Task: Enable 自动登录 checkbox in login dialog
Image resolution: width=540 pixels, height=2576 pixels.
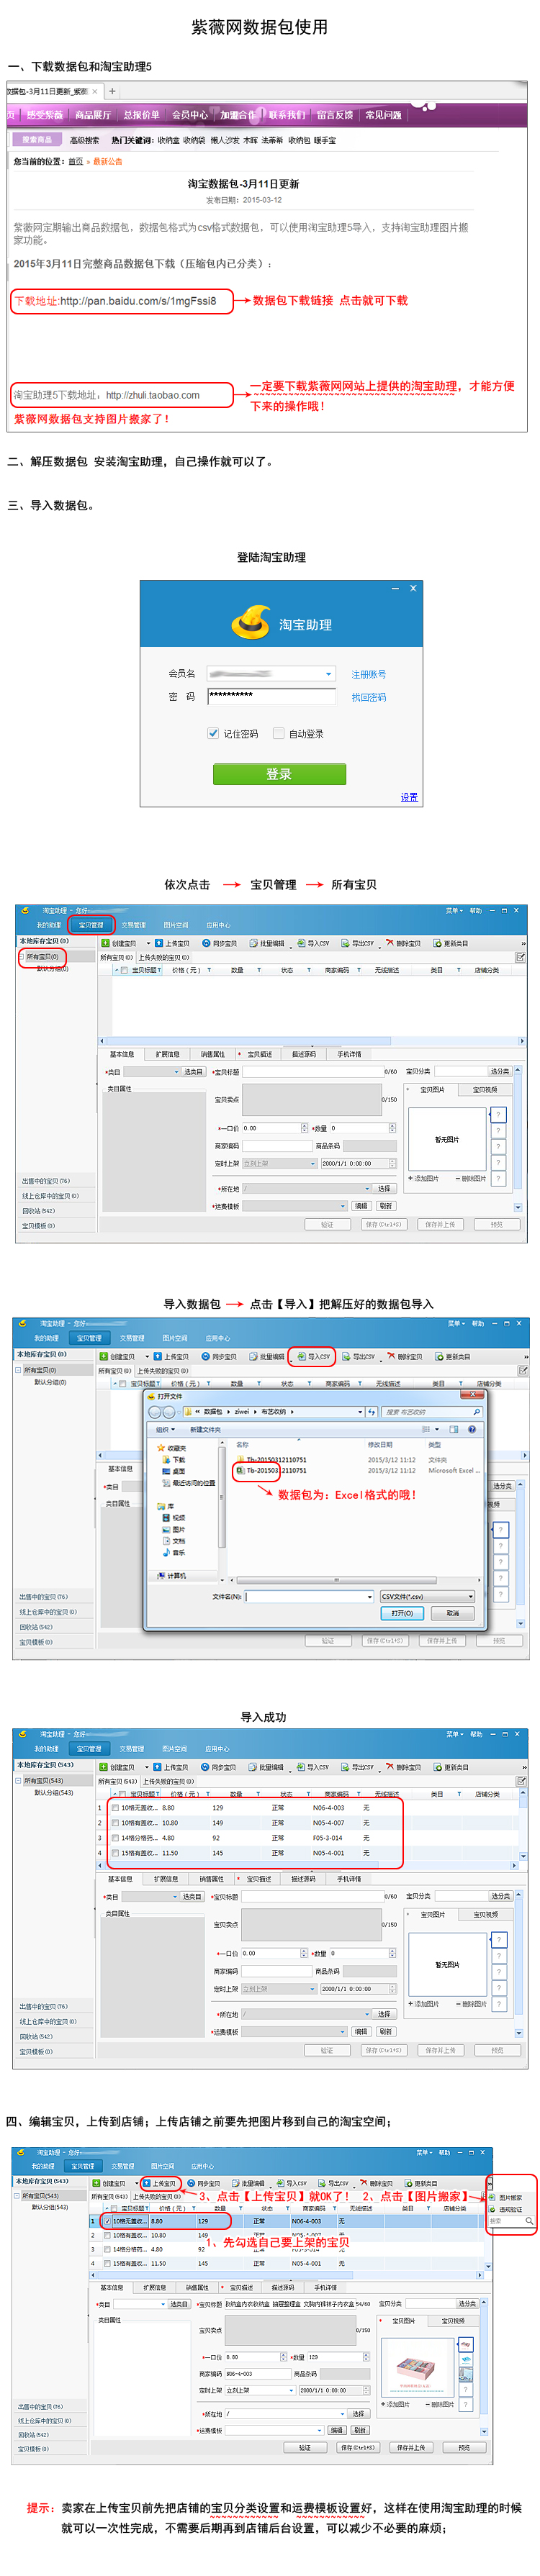Action: click(278, 733)
